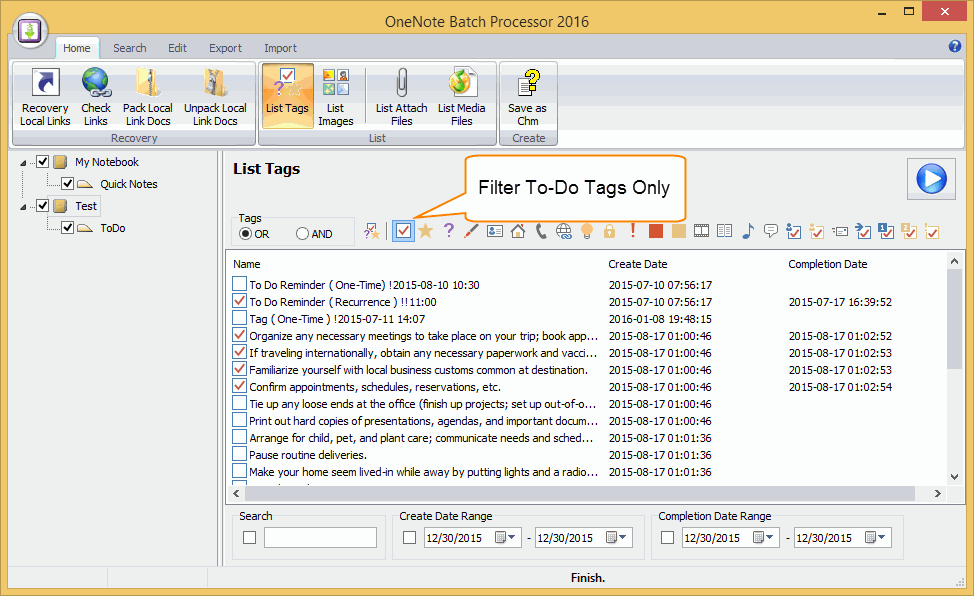
Task: Select Pack Local Link Docs
Action: point(148,96)
